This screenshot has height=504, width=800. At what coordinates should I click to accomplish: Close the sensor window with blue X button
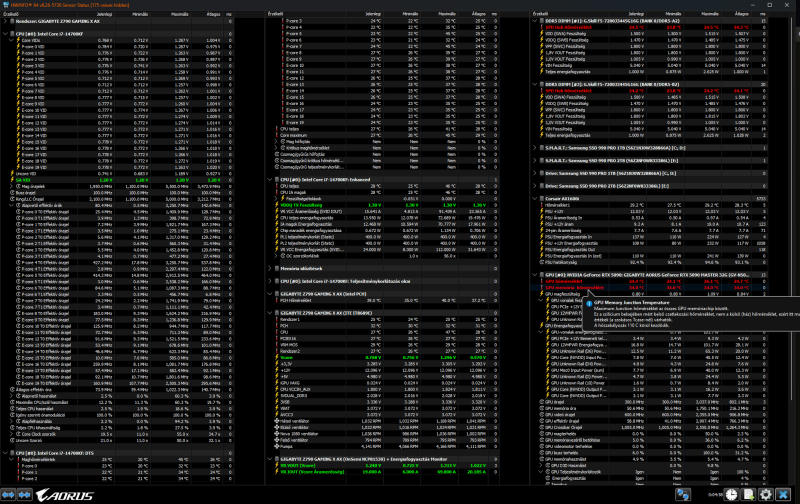pyautogui.click(x=783, y=494)
